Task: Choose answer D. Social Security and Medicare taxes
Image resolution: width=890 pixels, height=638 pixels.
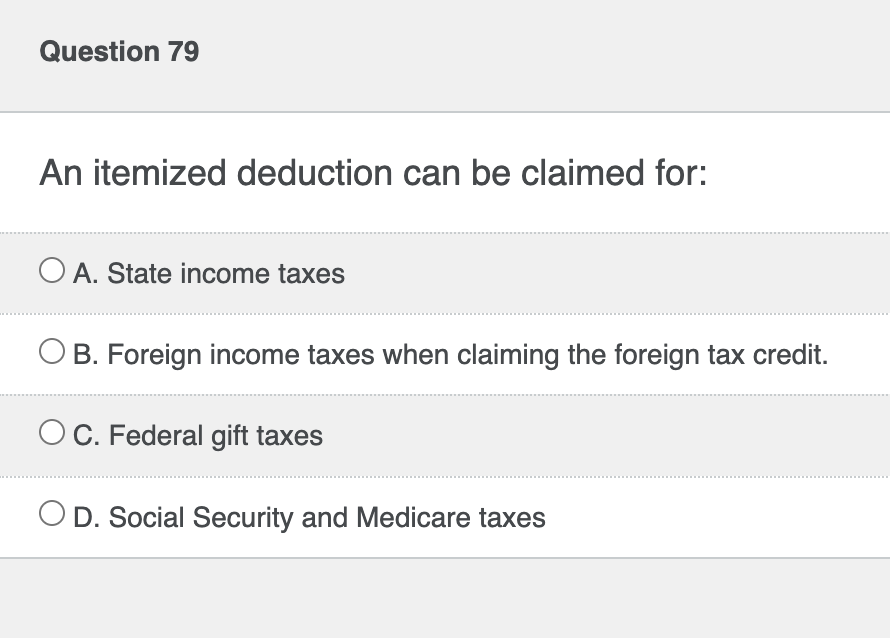Action: click(x=309, y=518)
